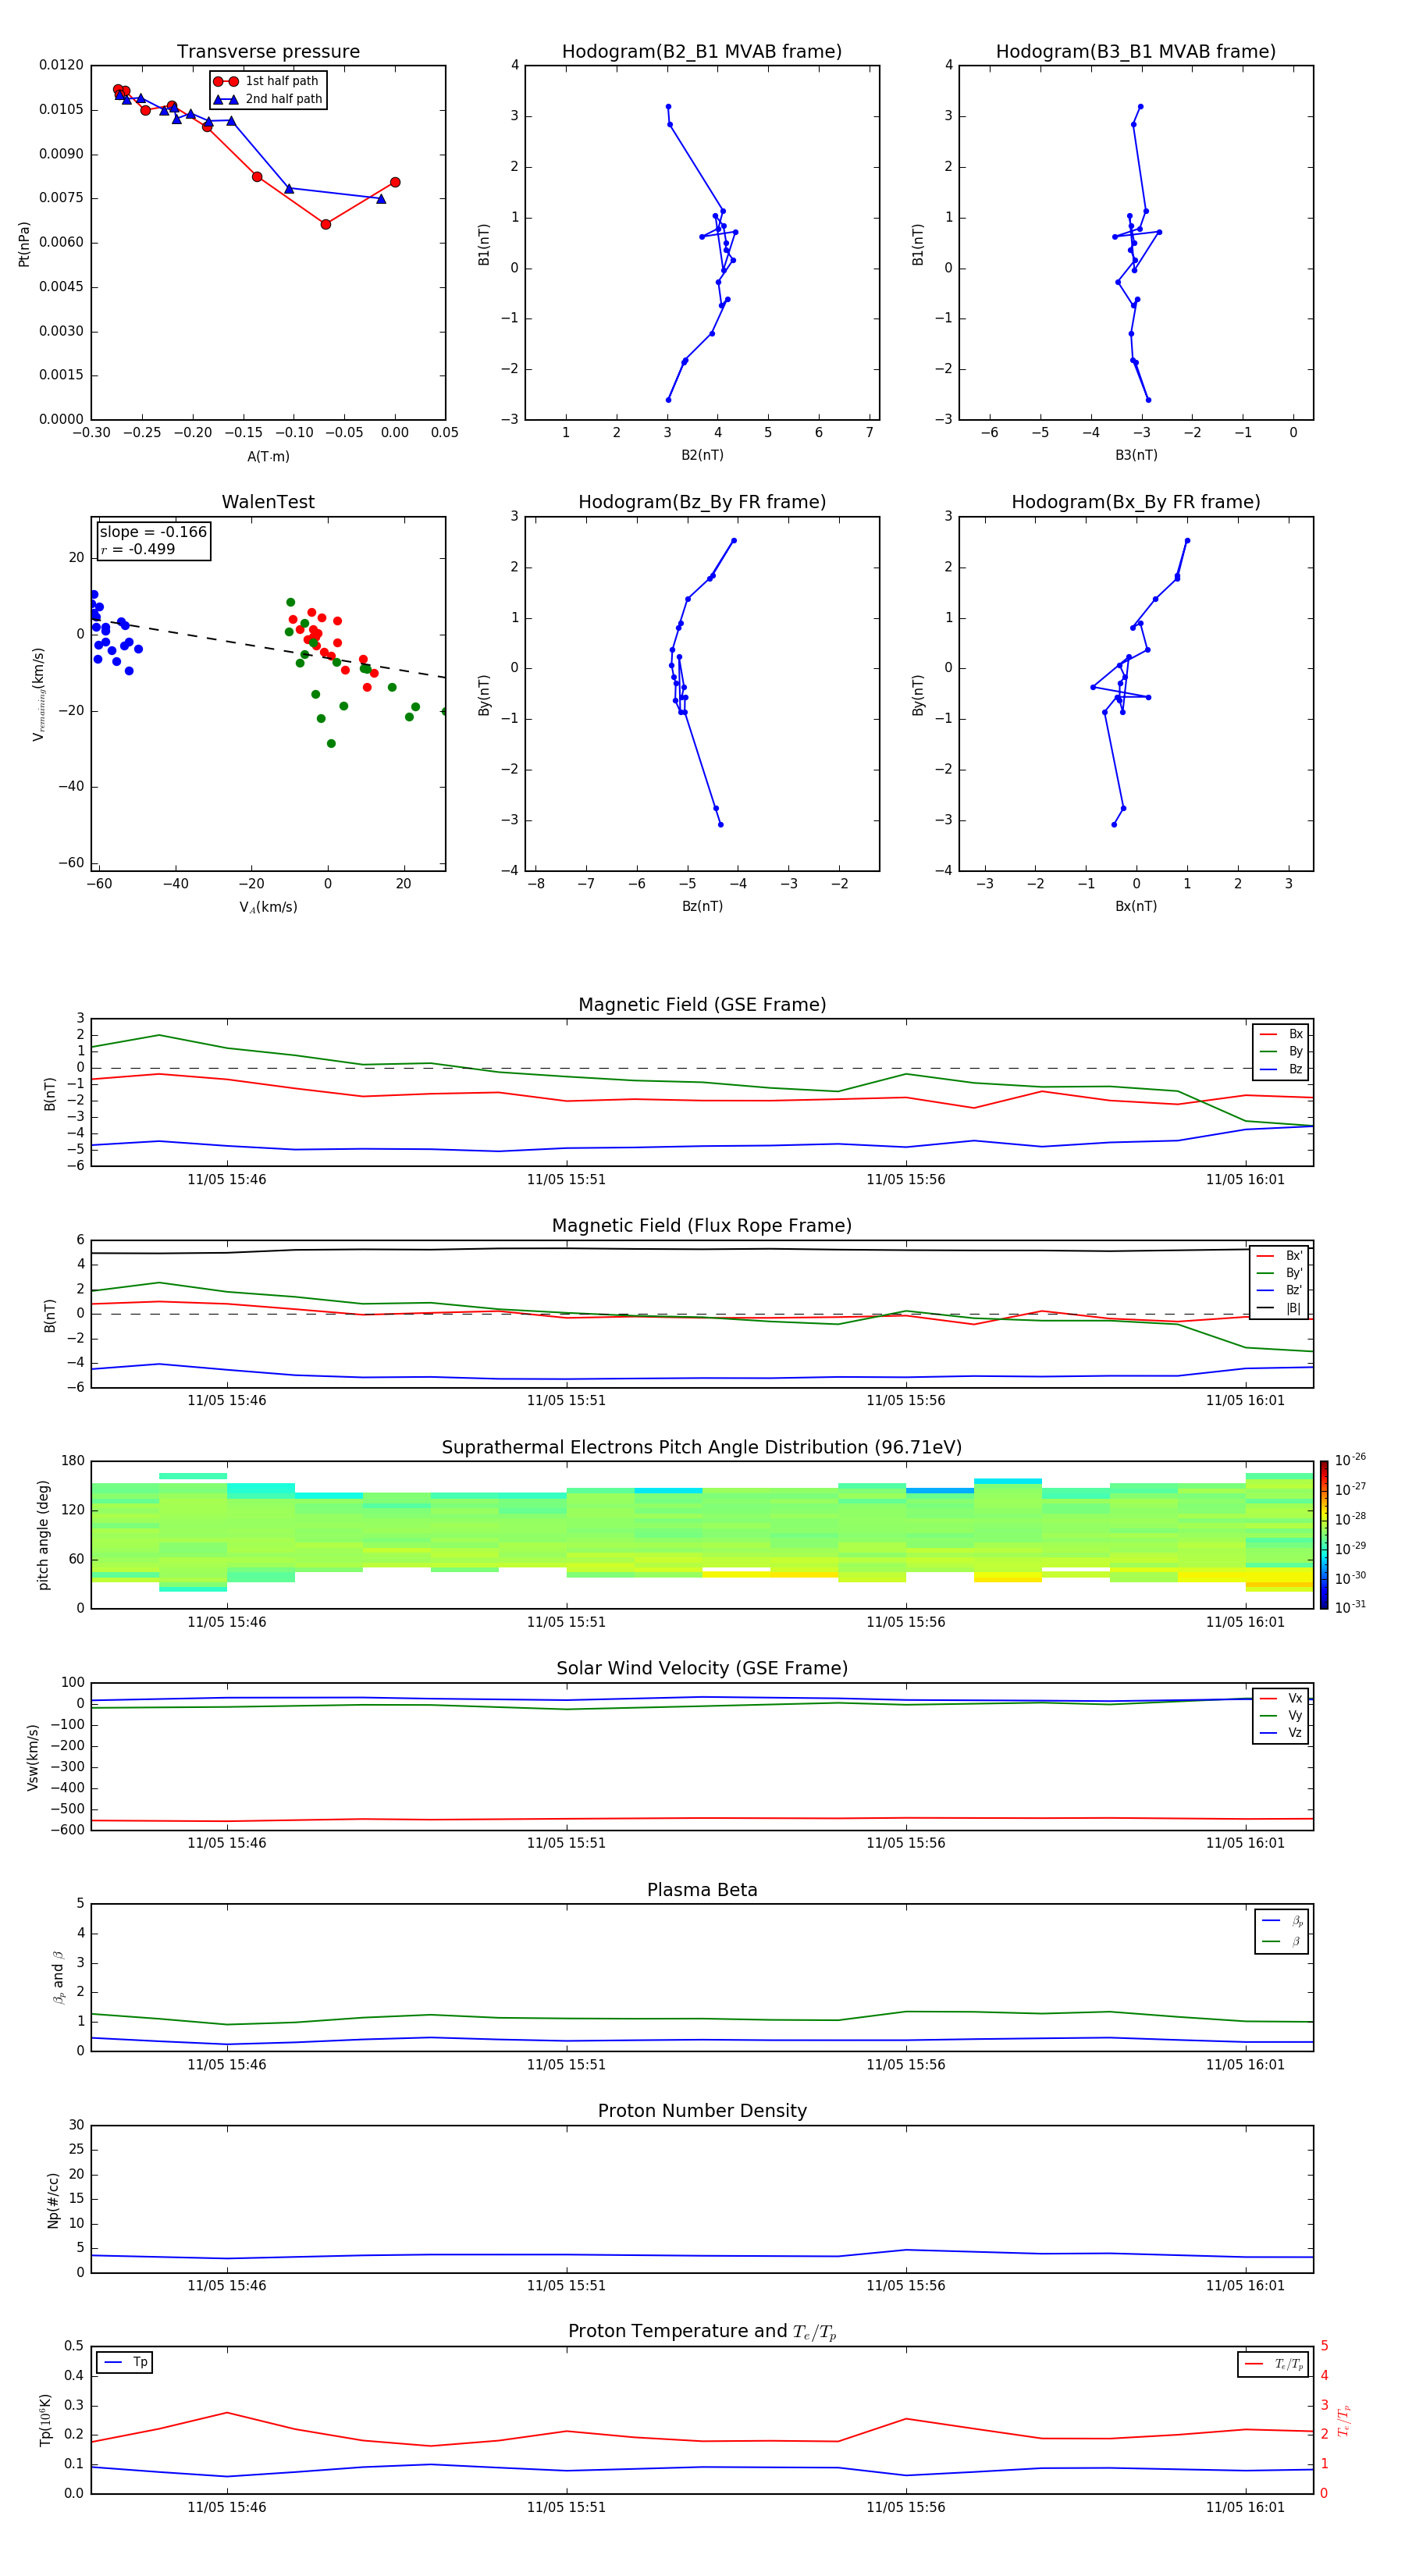Select the Bx entry in the GSE magnetic field legend
Image resolution: width=1405 pixels, height=2576 pixels.
point(1281,1034)
